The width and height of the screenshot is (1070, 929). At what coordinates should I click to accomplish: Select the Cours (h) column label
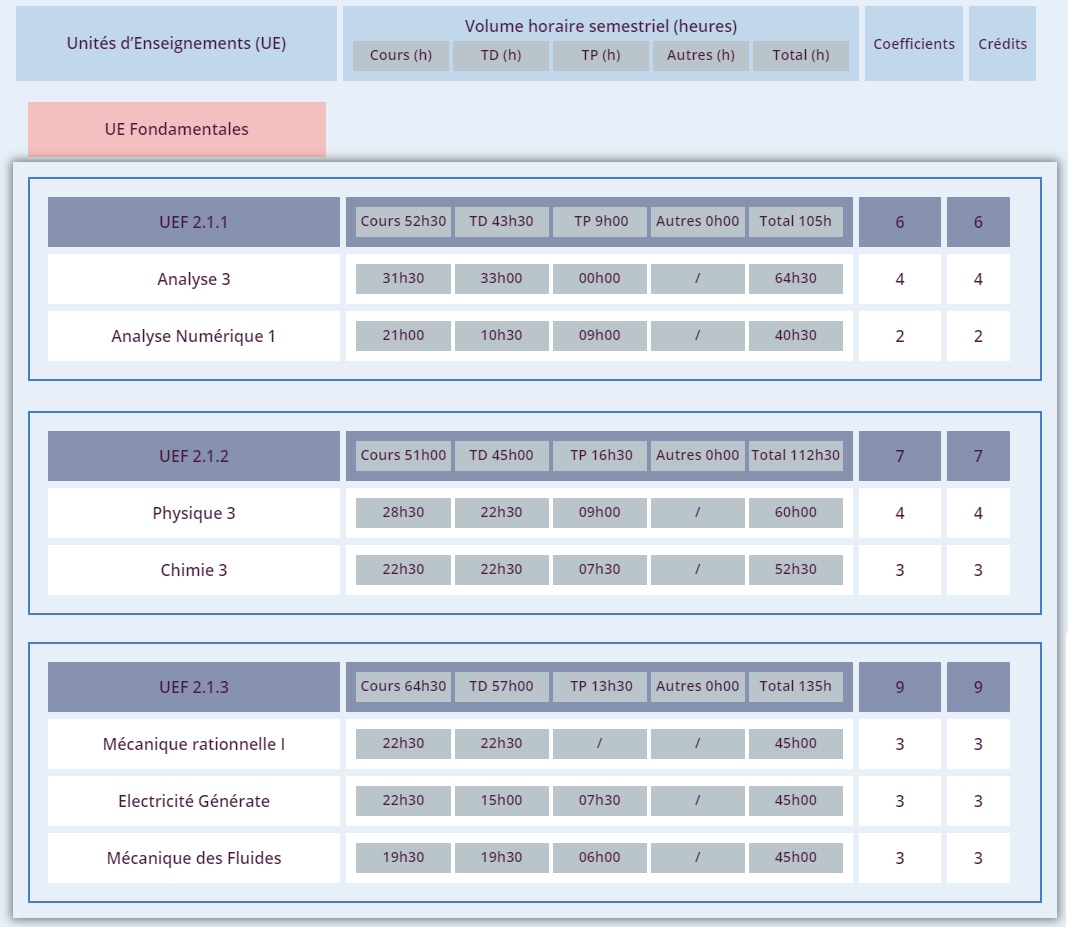[401, 55]
